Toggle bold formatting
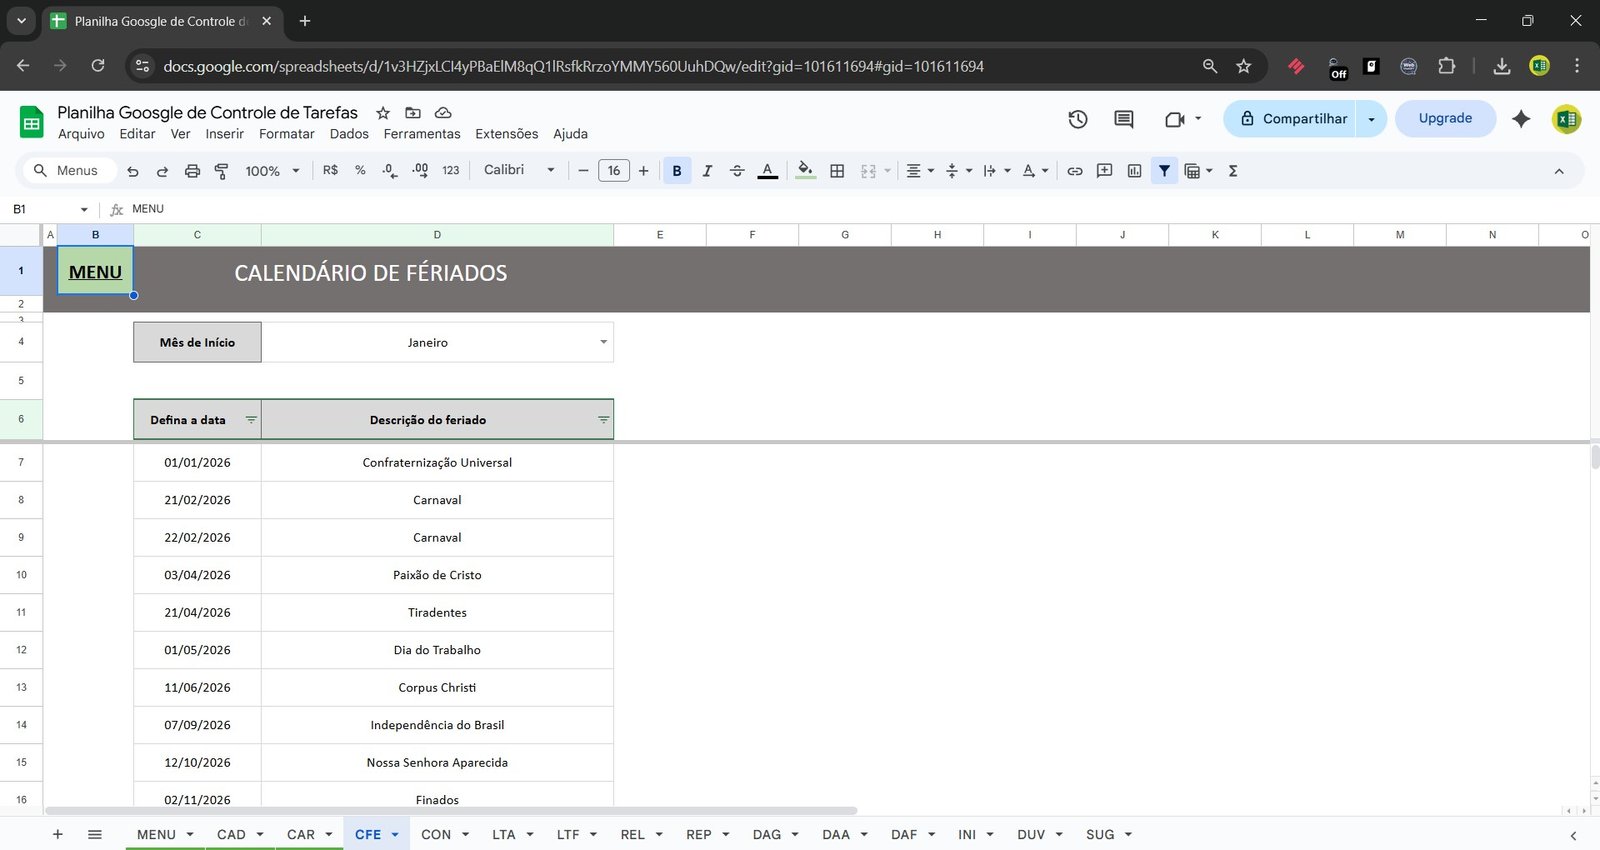 (677, 171)
